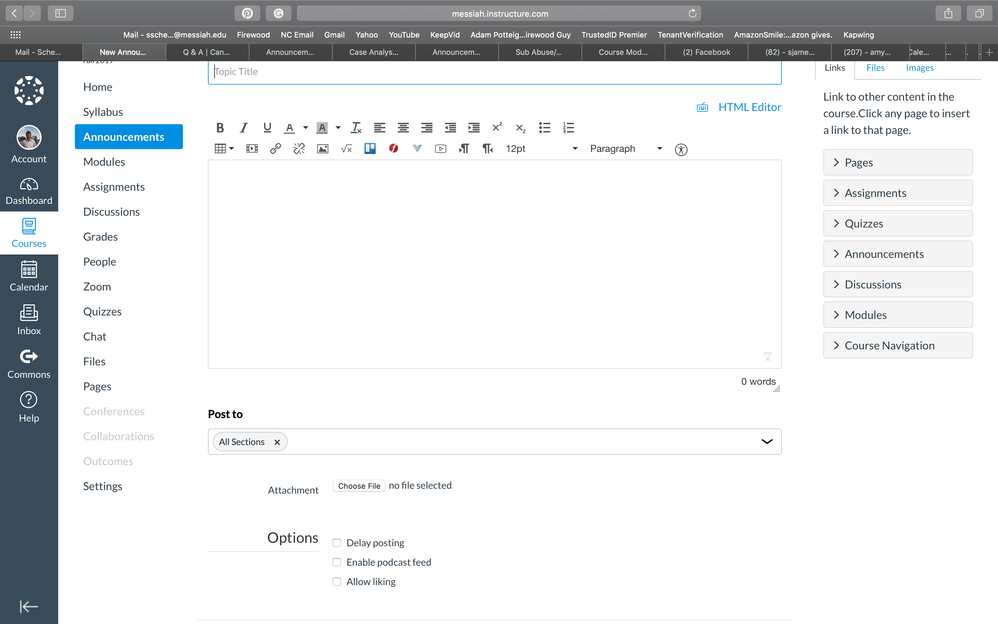The image size is (998, 624).
Task: Toggle bold formatting in the editor
Action: pyautogui.click(x=220, y=128)
